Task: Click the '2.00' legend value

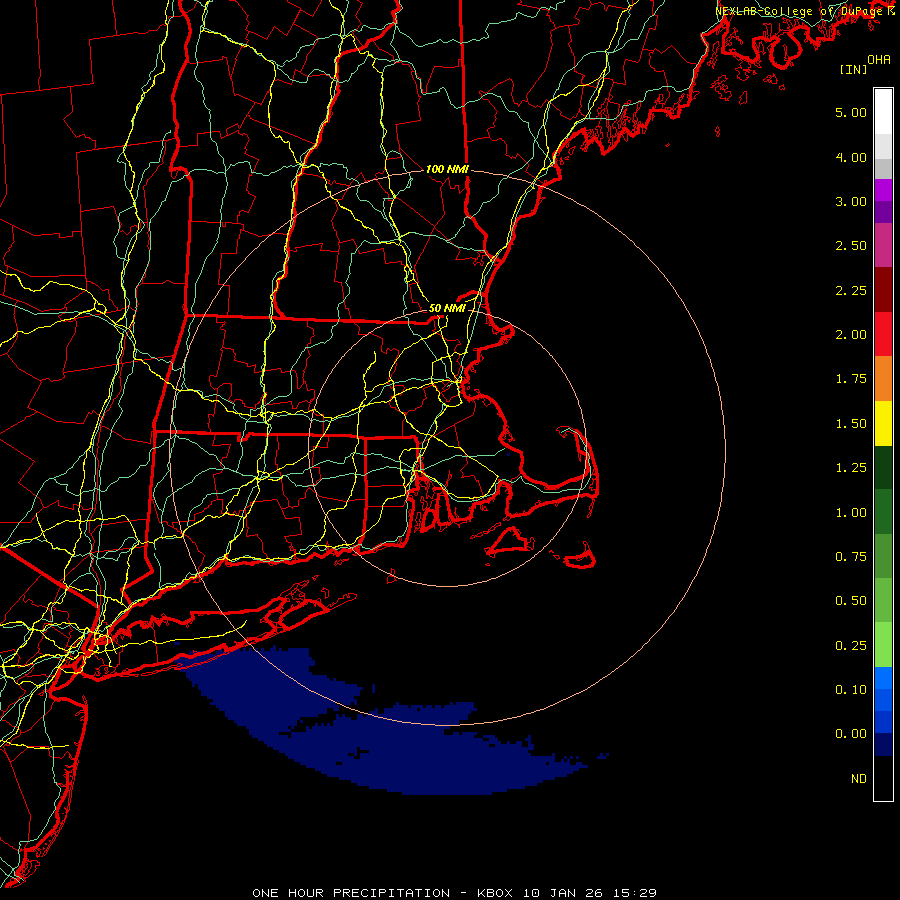Action: coord(851,335)
